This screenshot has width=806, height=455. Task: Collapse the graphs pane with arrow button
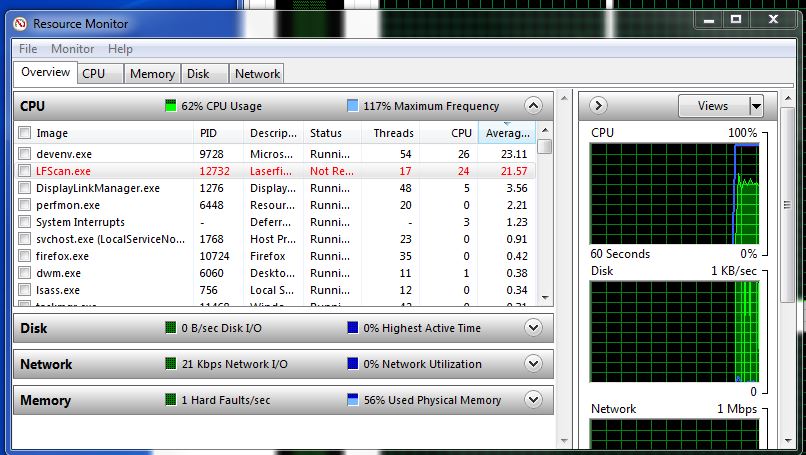click(598, 106)
